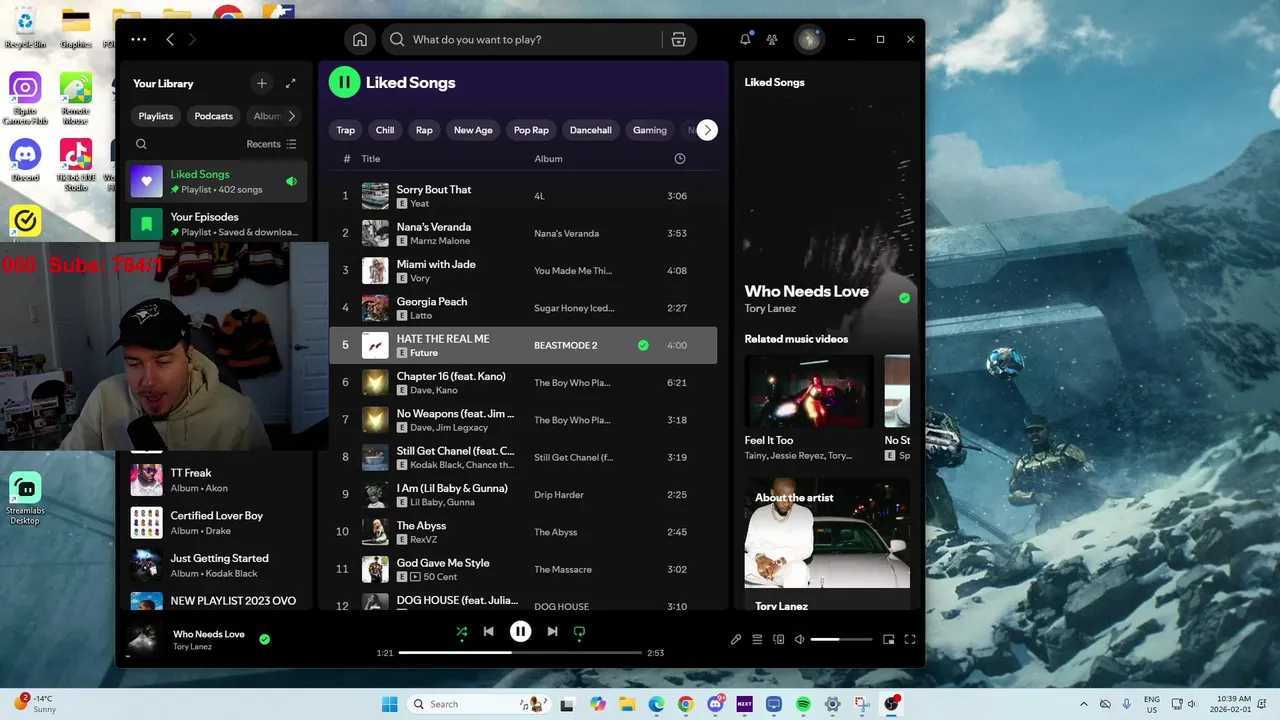
Task: Open the Drip Harder album link
Action: (559, 495)
